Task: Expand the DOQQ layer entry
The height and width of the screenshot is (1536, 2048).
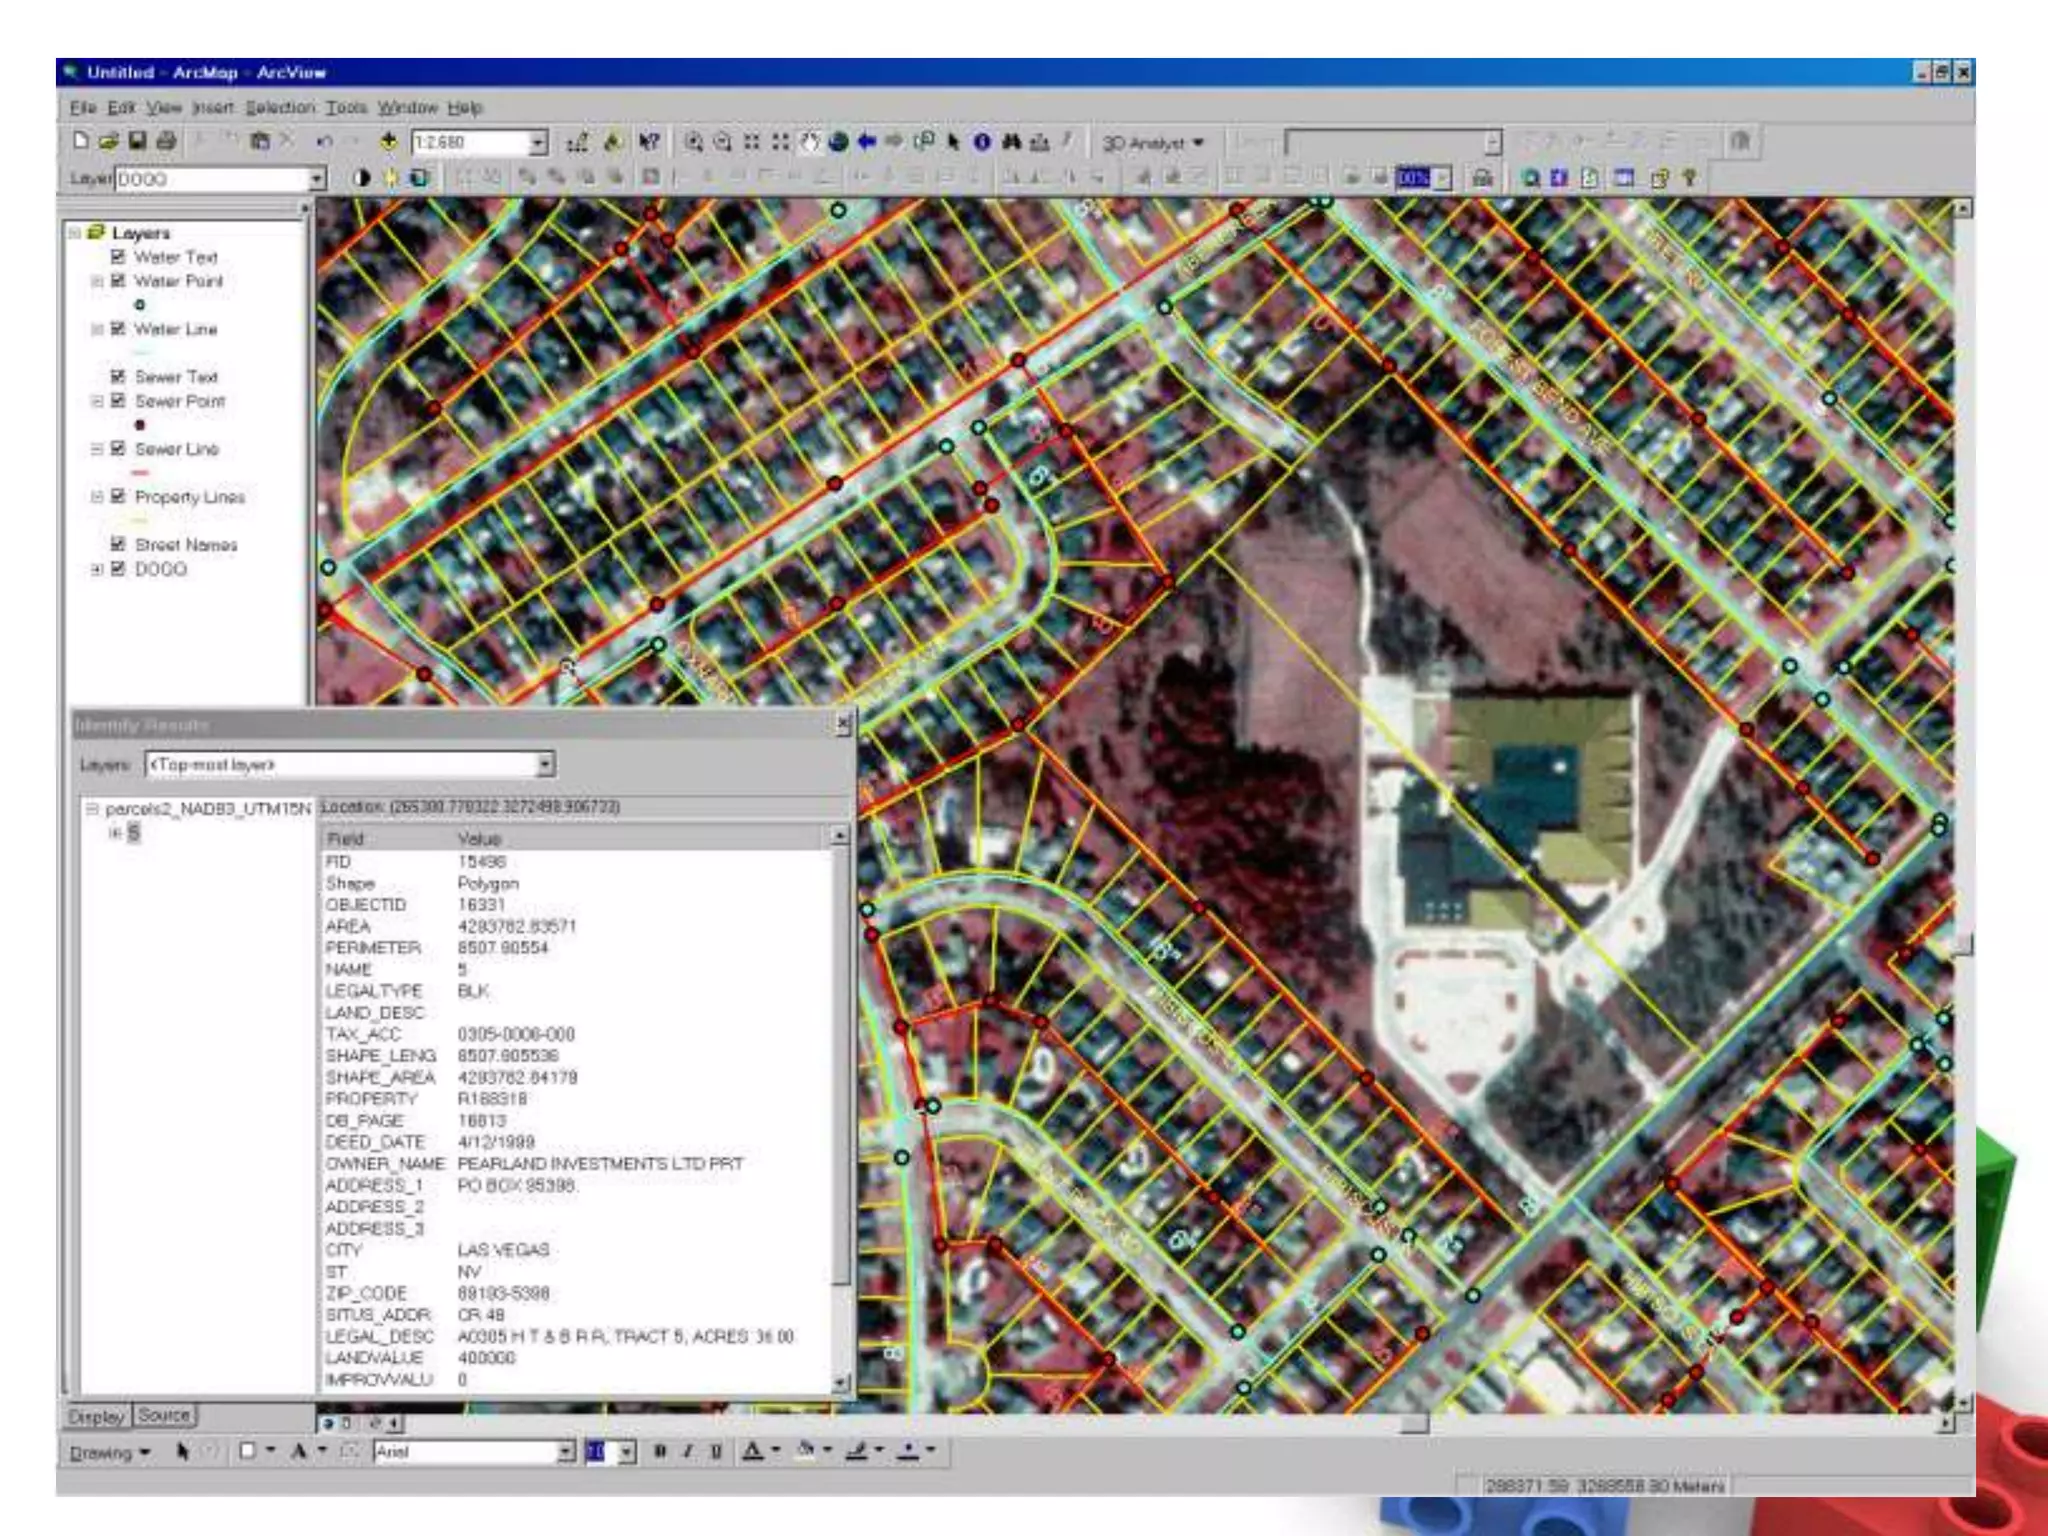Action: click(97, 569)
